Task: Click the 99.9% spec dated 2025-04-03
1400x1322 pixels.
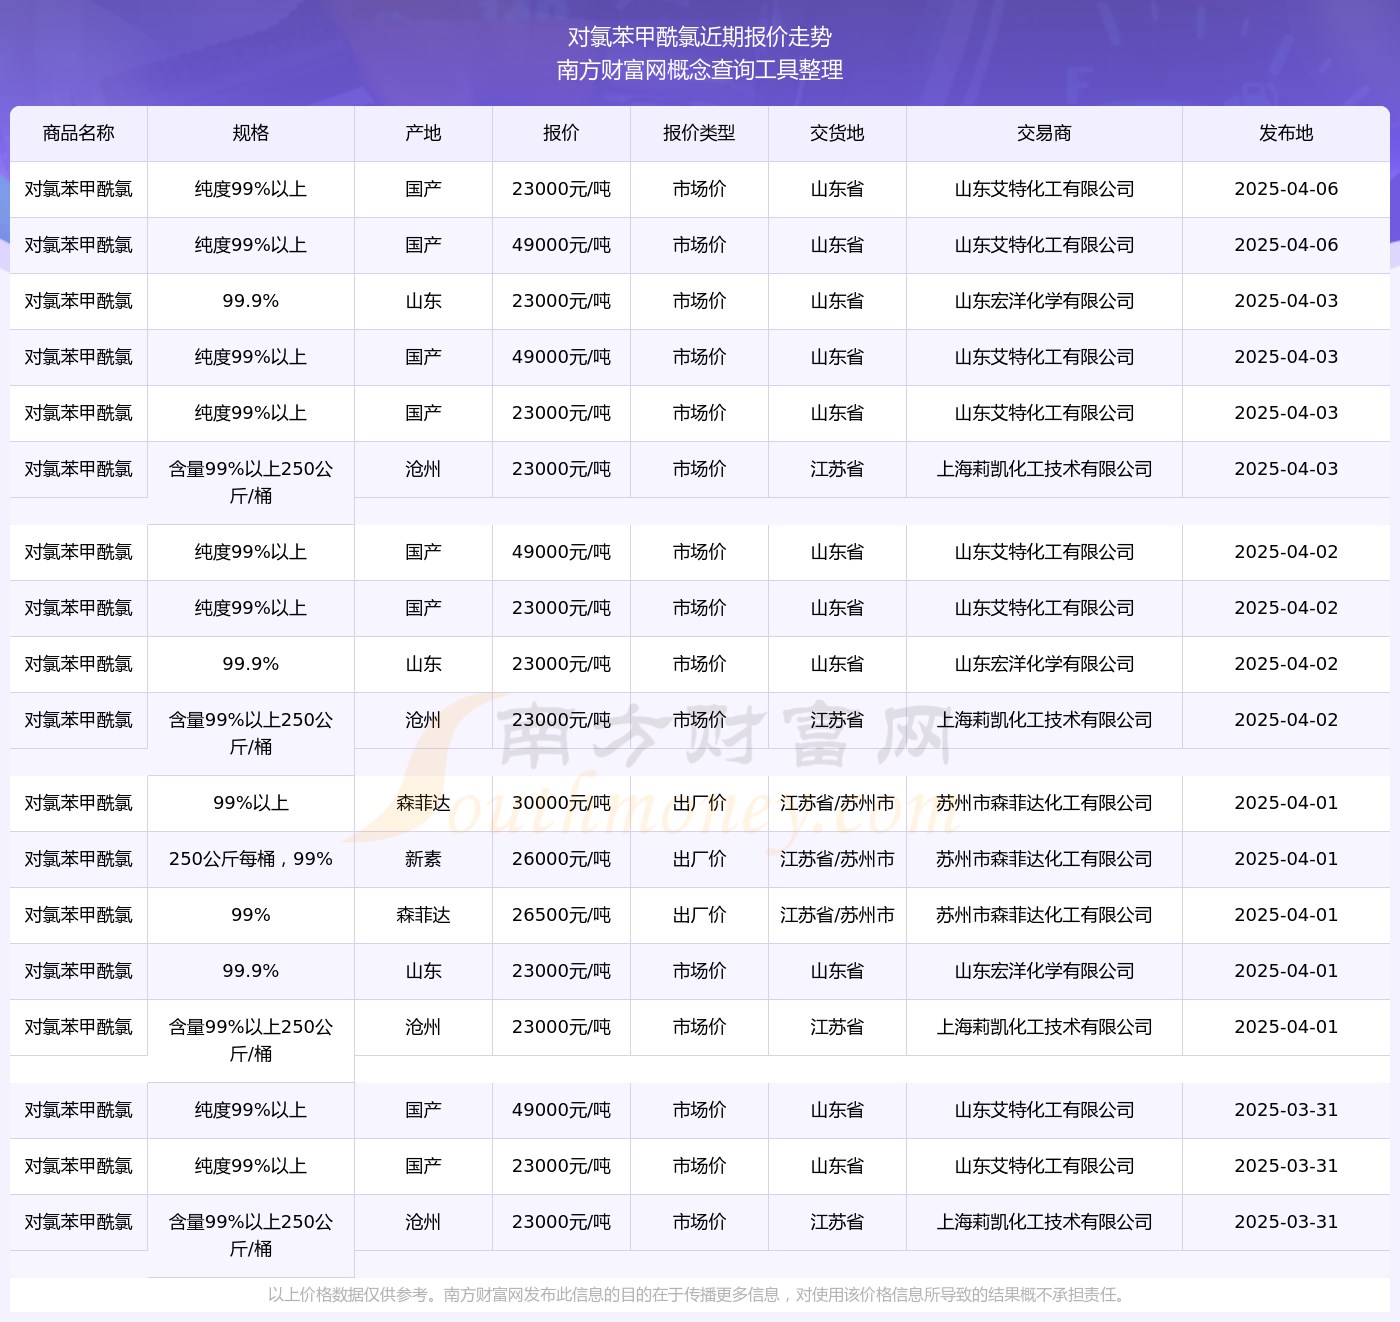Action: (251, 301)
